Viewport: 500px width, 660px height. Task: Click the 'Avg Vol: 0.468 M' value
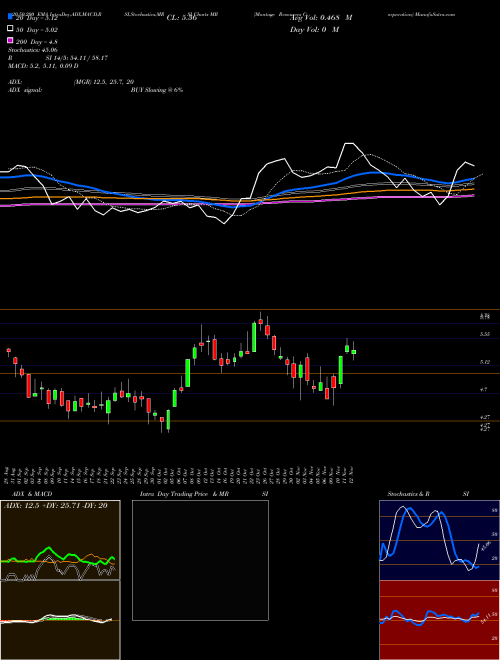[321, 18]
